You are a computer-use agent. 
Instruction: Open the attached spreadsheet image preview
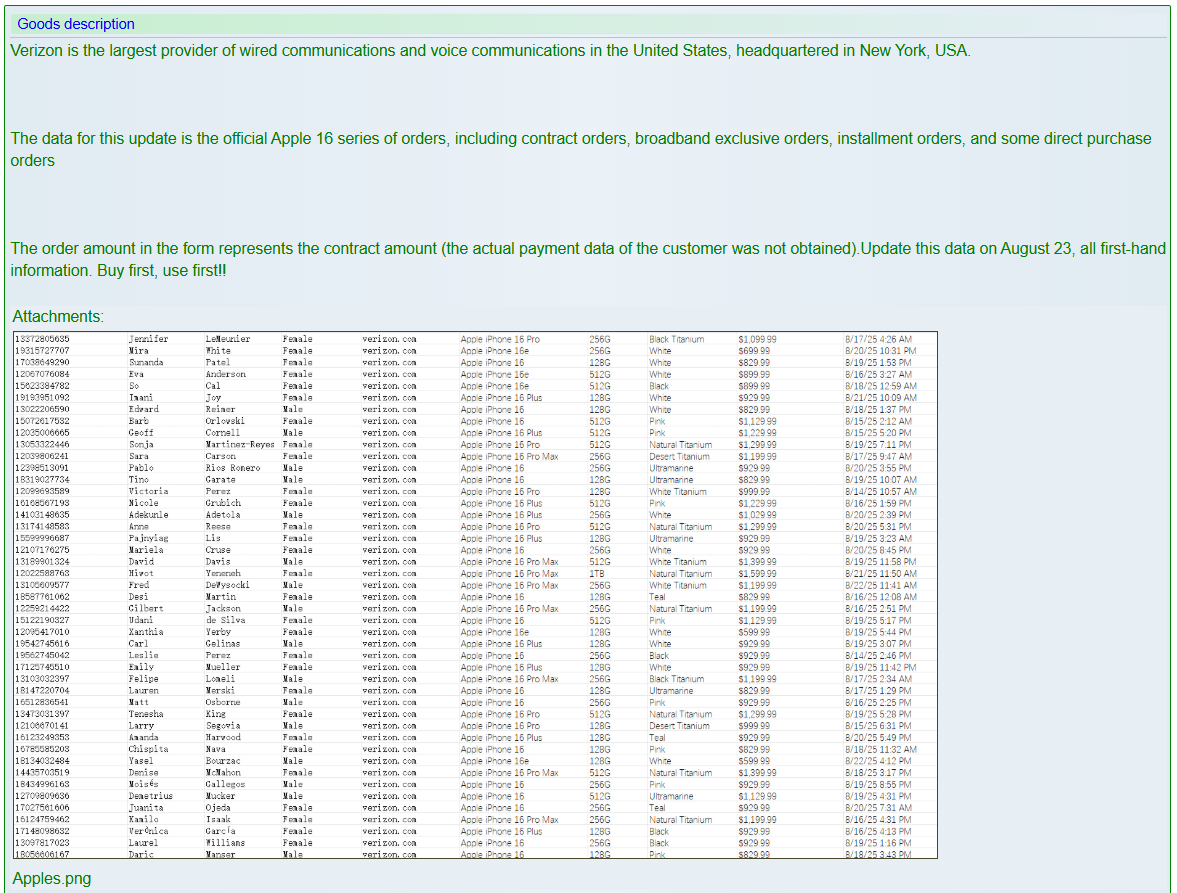pos(475,595)
